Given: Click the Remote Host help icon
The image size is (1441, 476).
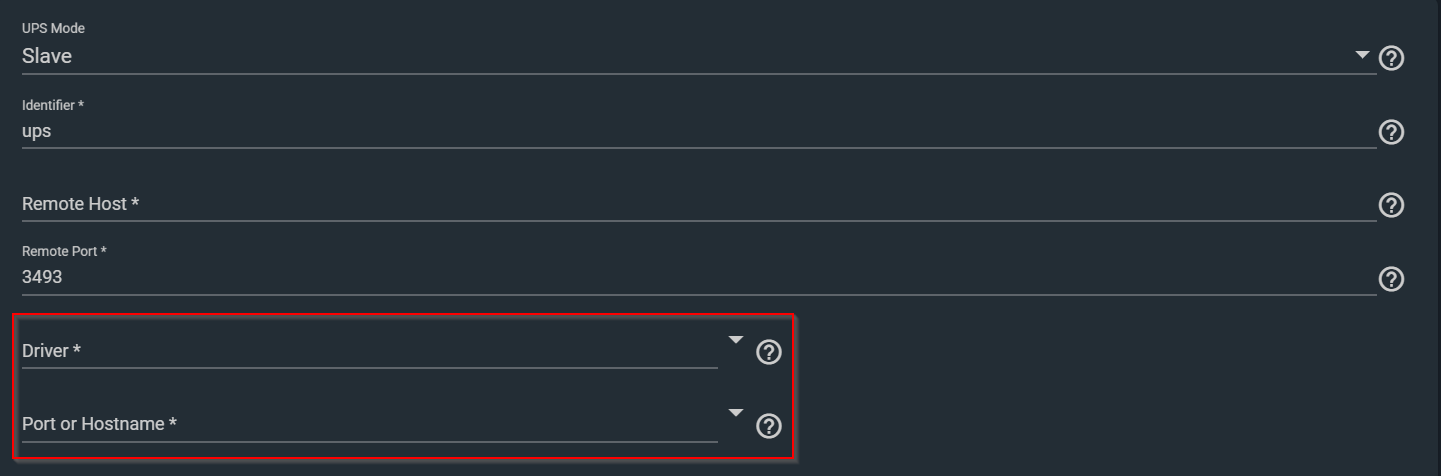Looking at the screenshot, I should point(1391,205).
